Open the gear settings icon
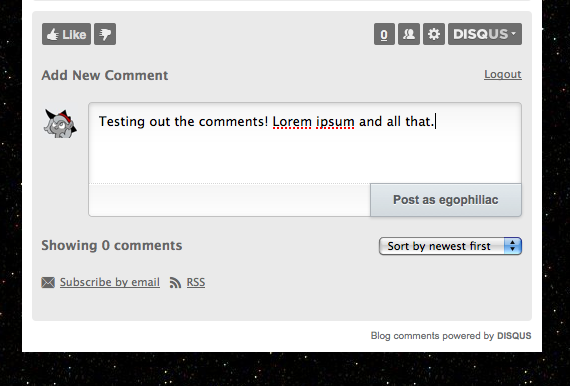This screenshot has width=570, height=386. 434,34
